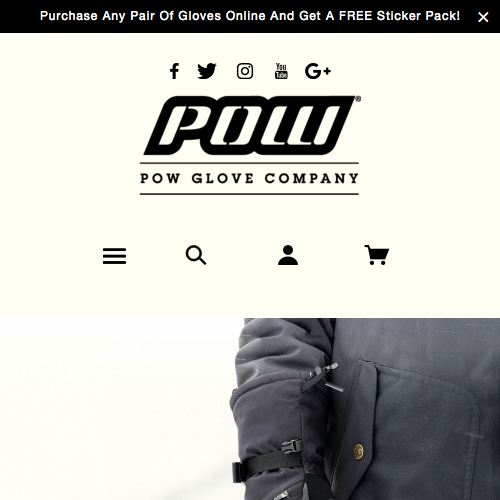The image size is (500, 500).
Task: Open the account profile icon
Action: coord(288,255)
